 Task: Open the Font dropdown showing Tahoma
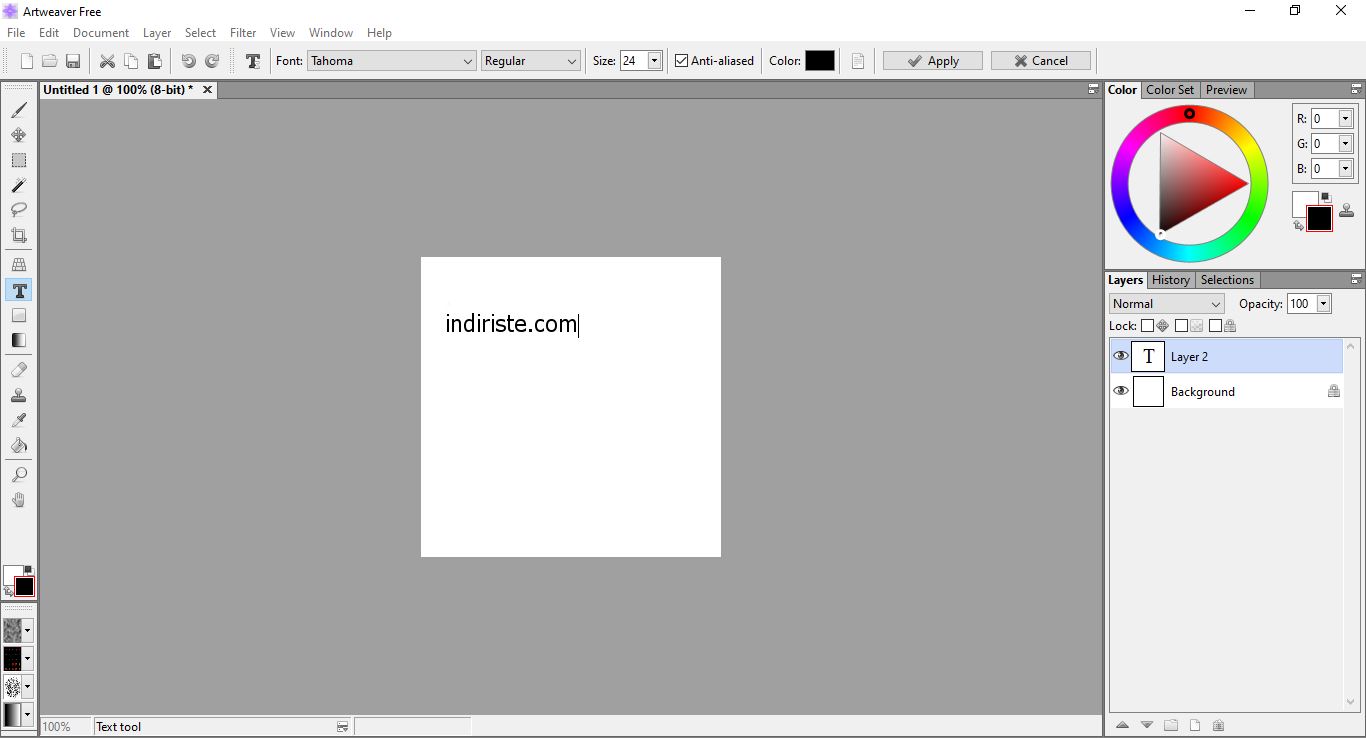click(x=391, y=61)
